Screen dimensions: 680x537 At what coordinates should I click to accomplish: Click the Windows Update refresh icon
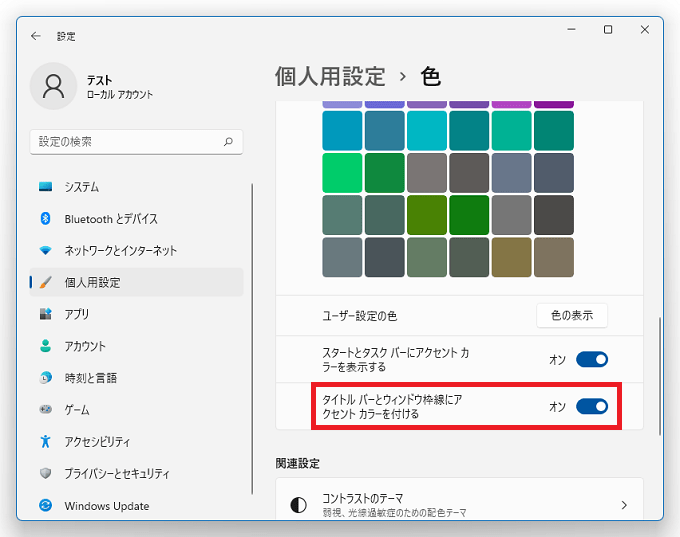[46, 505]
